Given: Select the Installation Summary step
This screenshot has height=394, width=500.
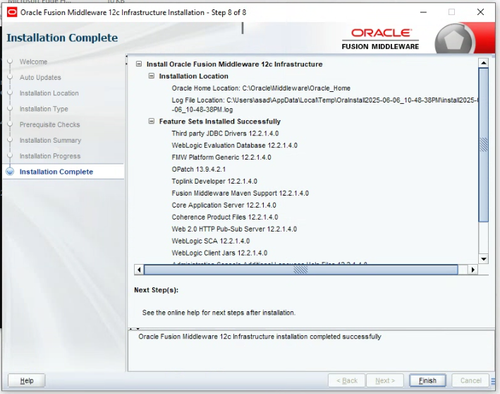Looking at the screenshot, I should [50, 140].
